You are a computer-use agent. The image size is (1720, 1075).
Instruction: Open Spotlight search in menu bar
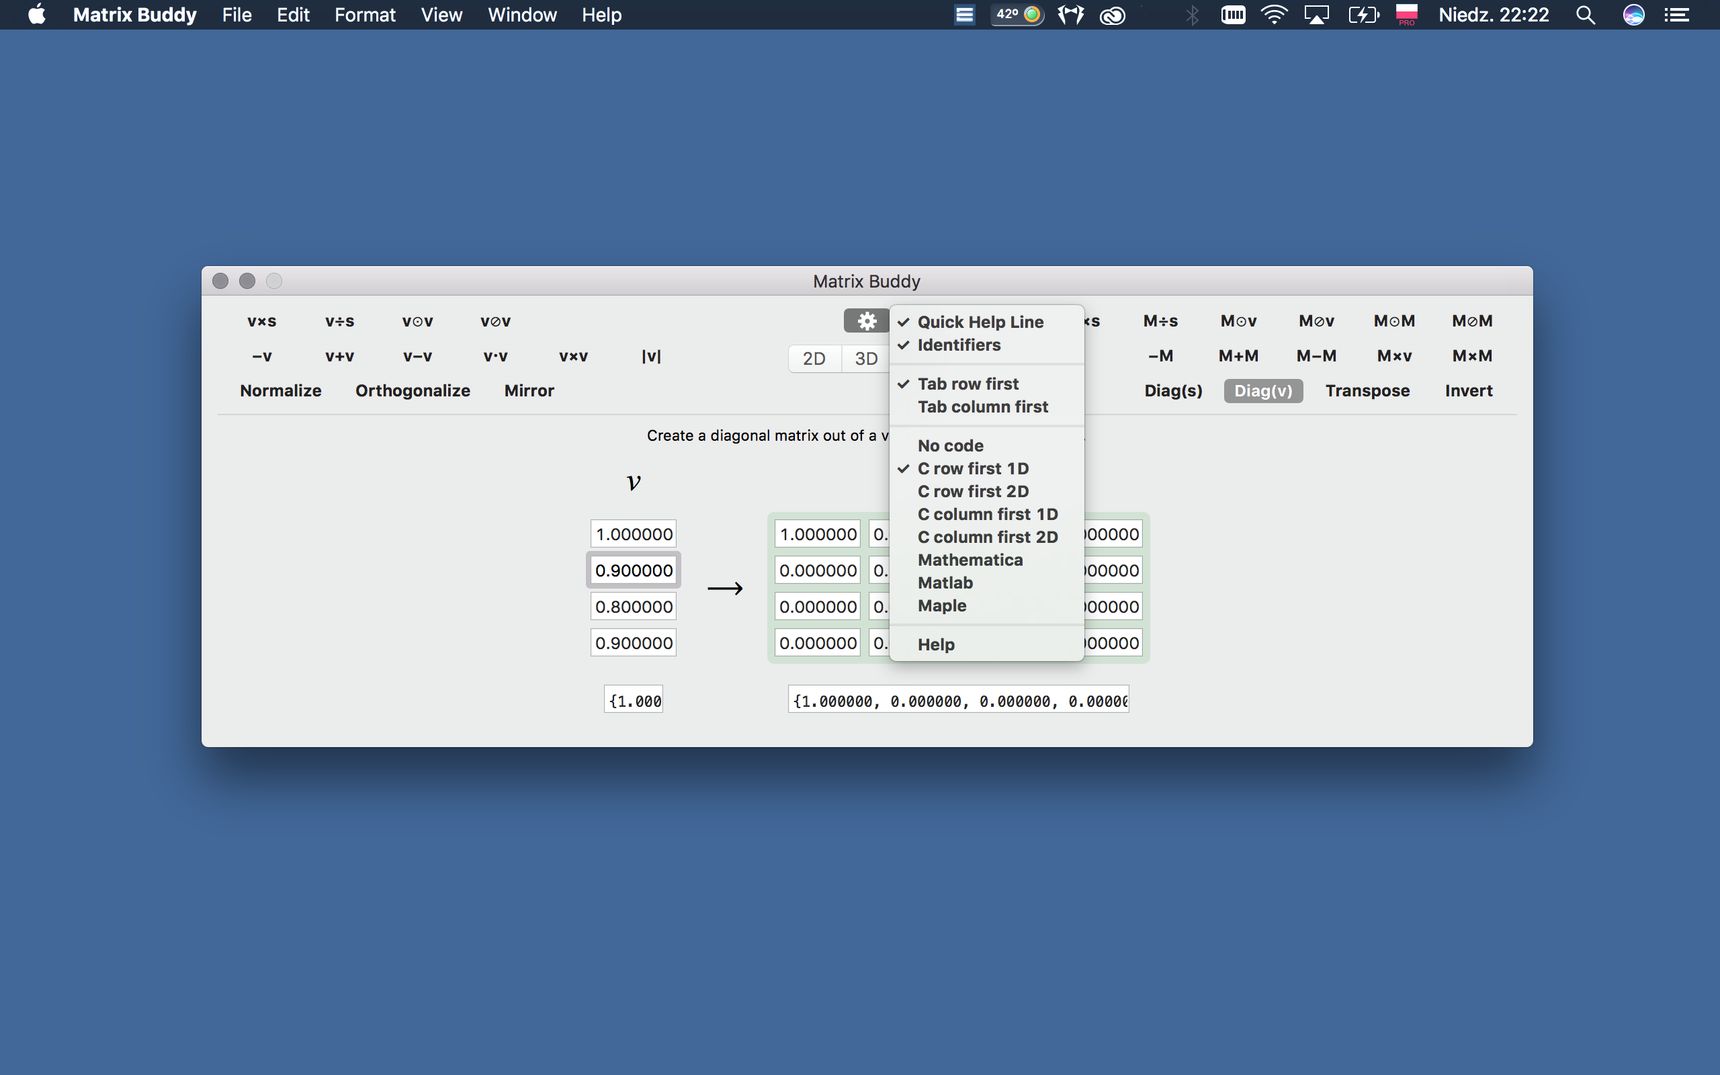1585,15
